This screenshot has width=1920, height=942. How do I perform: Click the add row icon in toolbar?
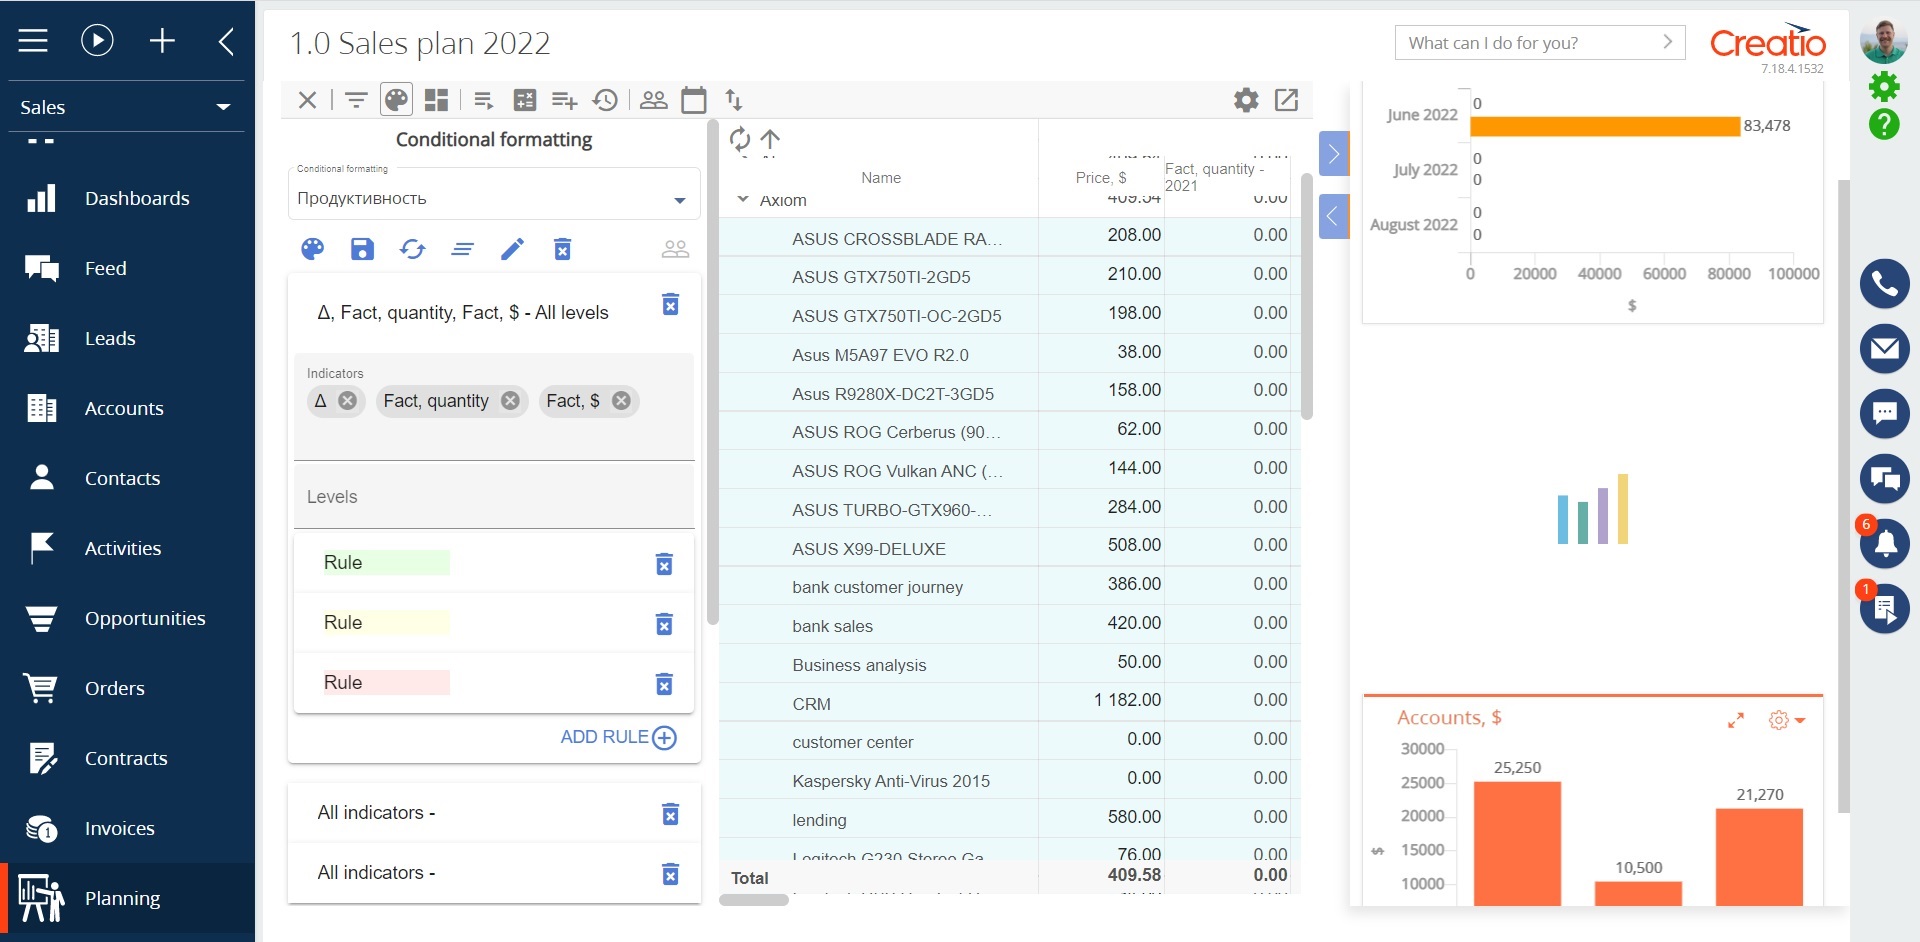point(564,99)
